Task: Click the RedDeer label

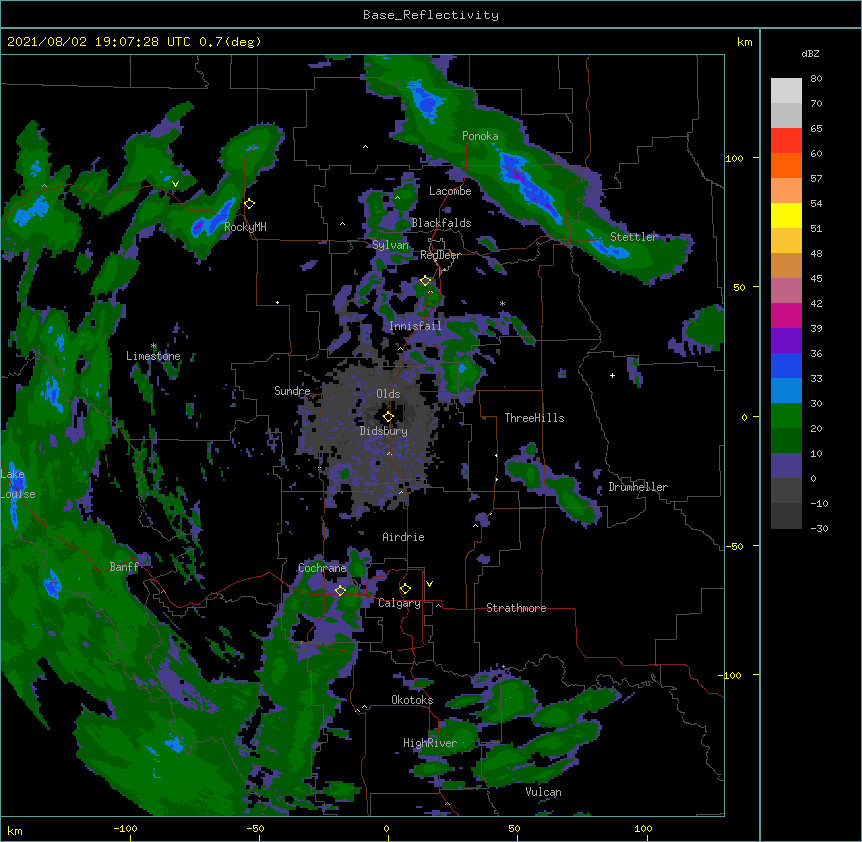Action: coord(440,255)
